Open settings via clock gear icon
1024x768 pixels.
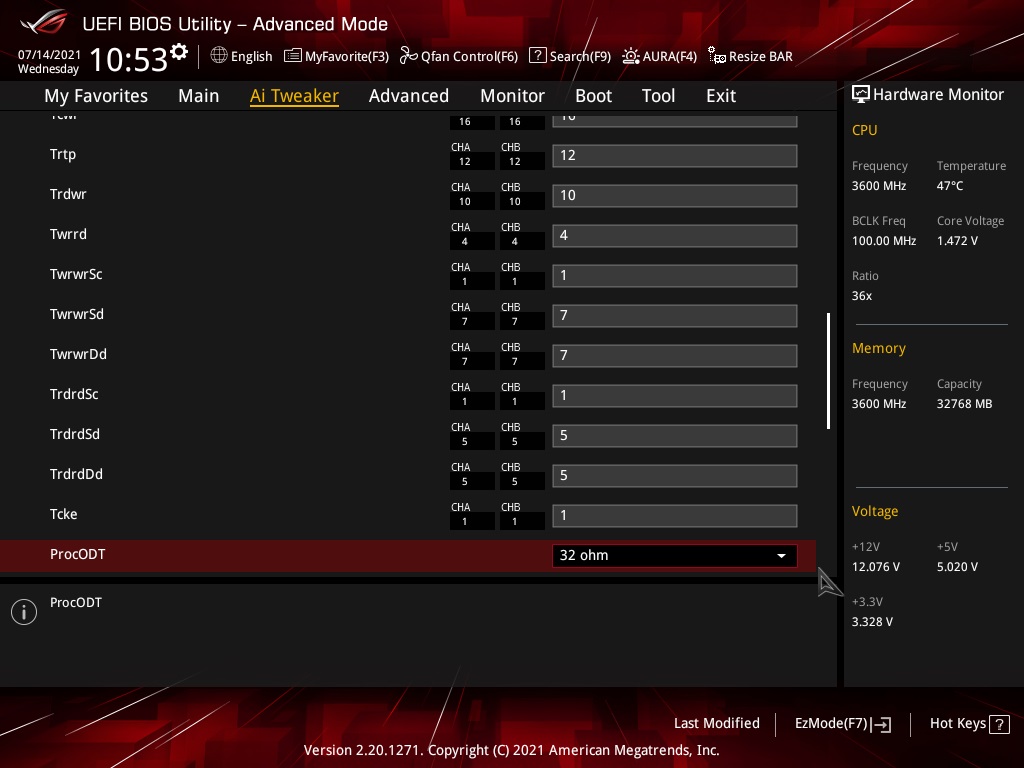point(179,52)
